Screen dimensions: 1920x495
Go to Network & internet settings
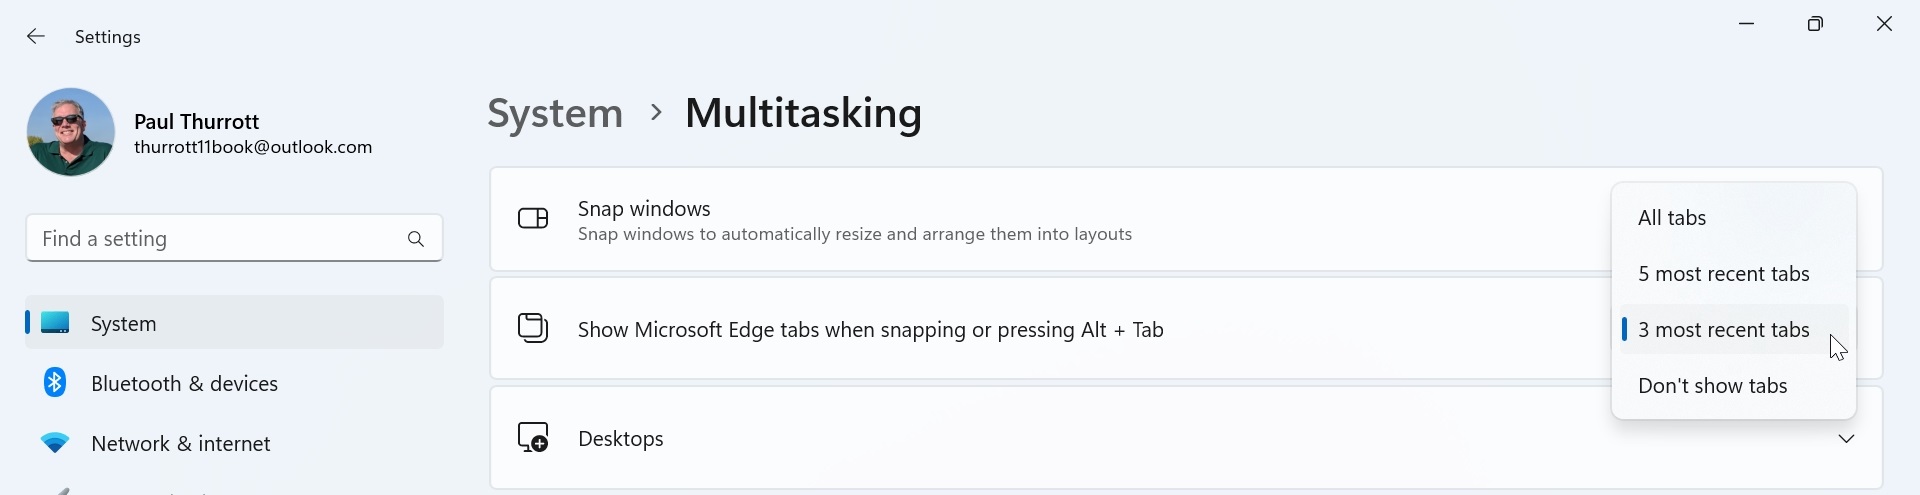click(181, 444)
